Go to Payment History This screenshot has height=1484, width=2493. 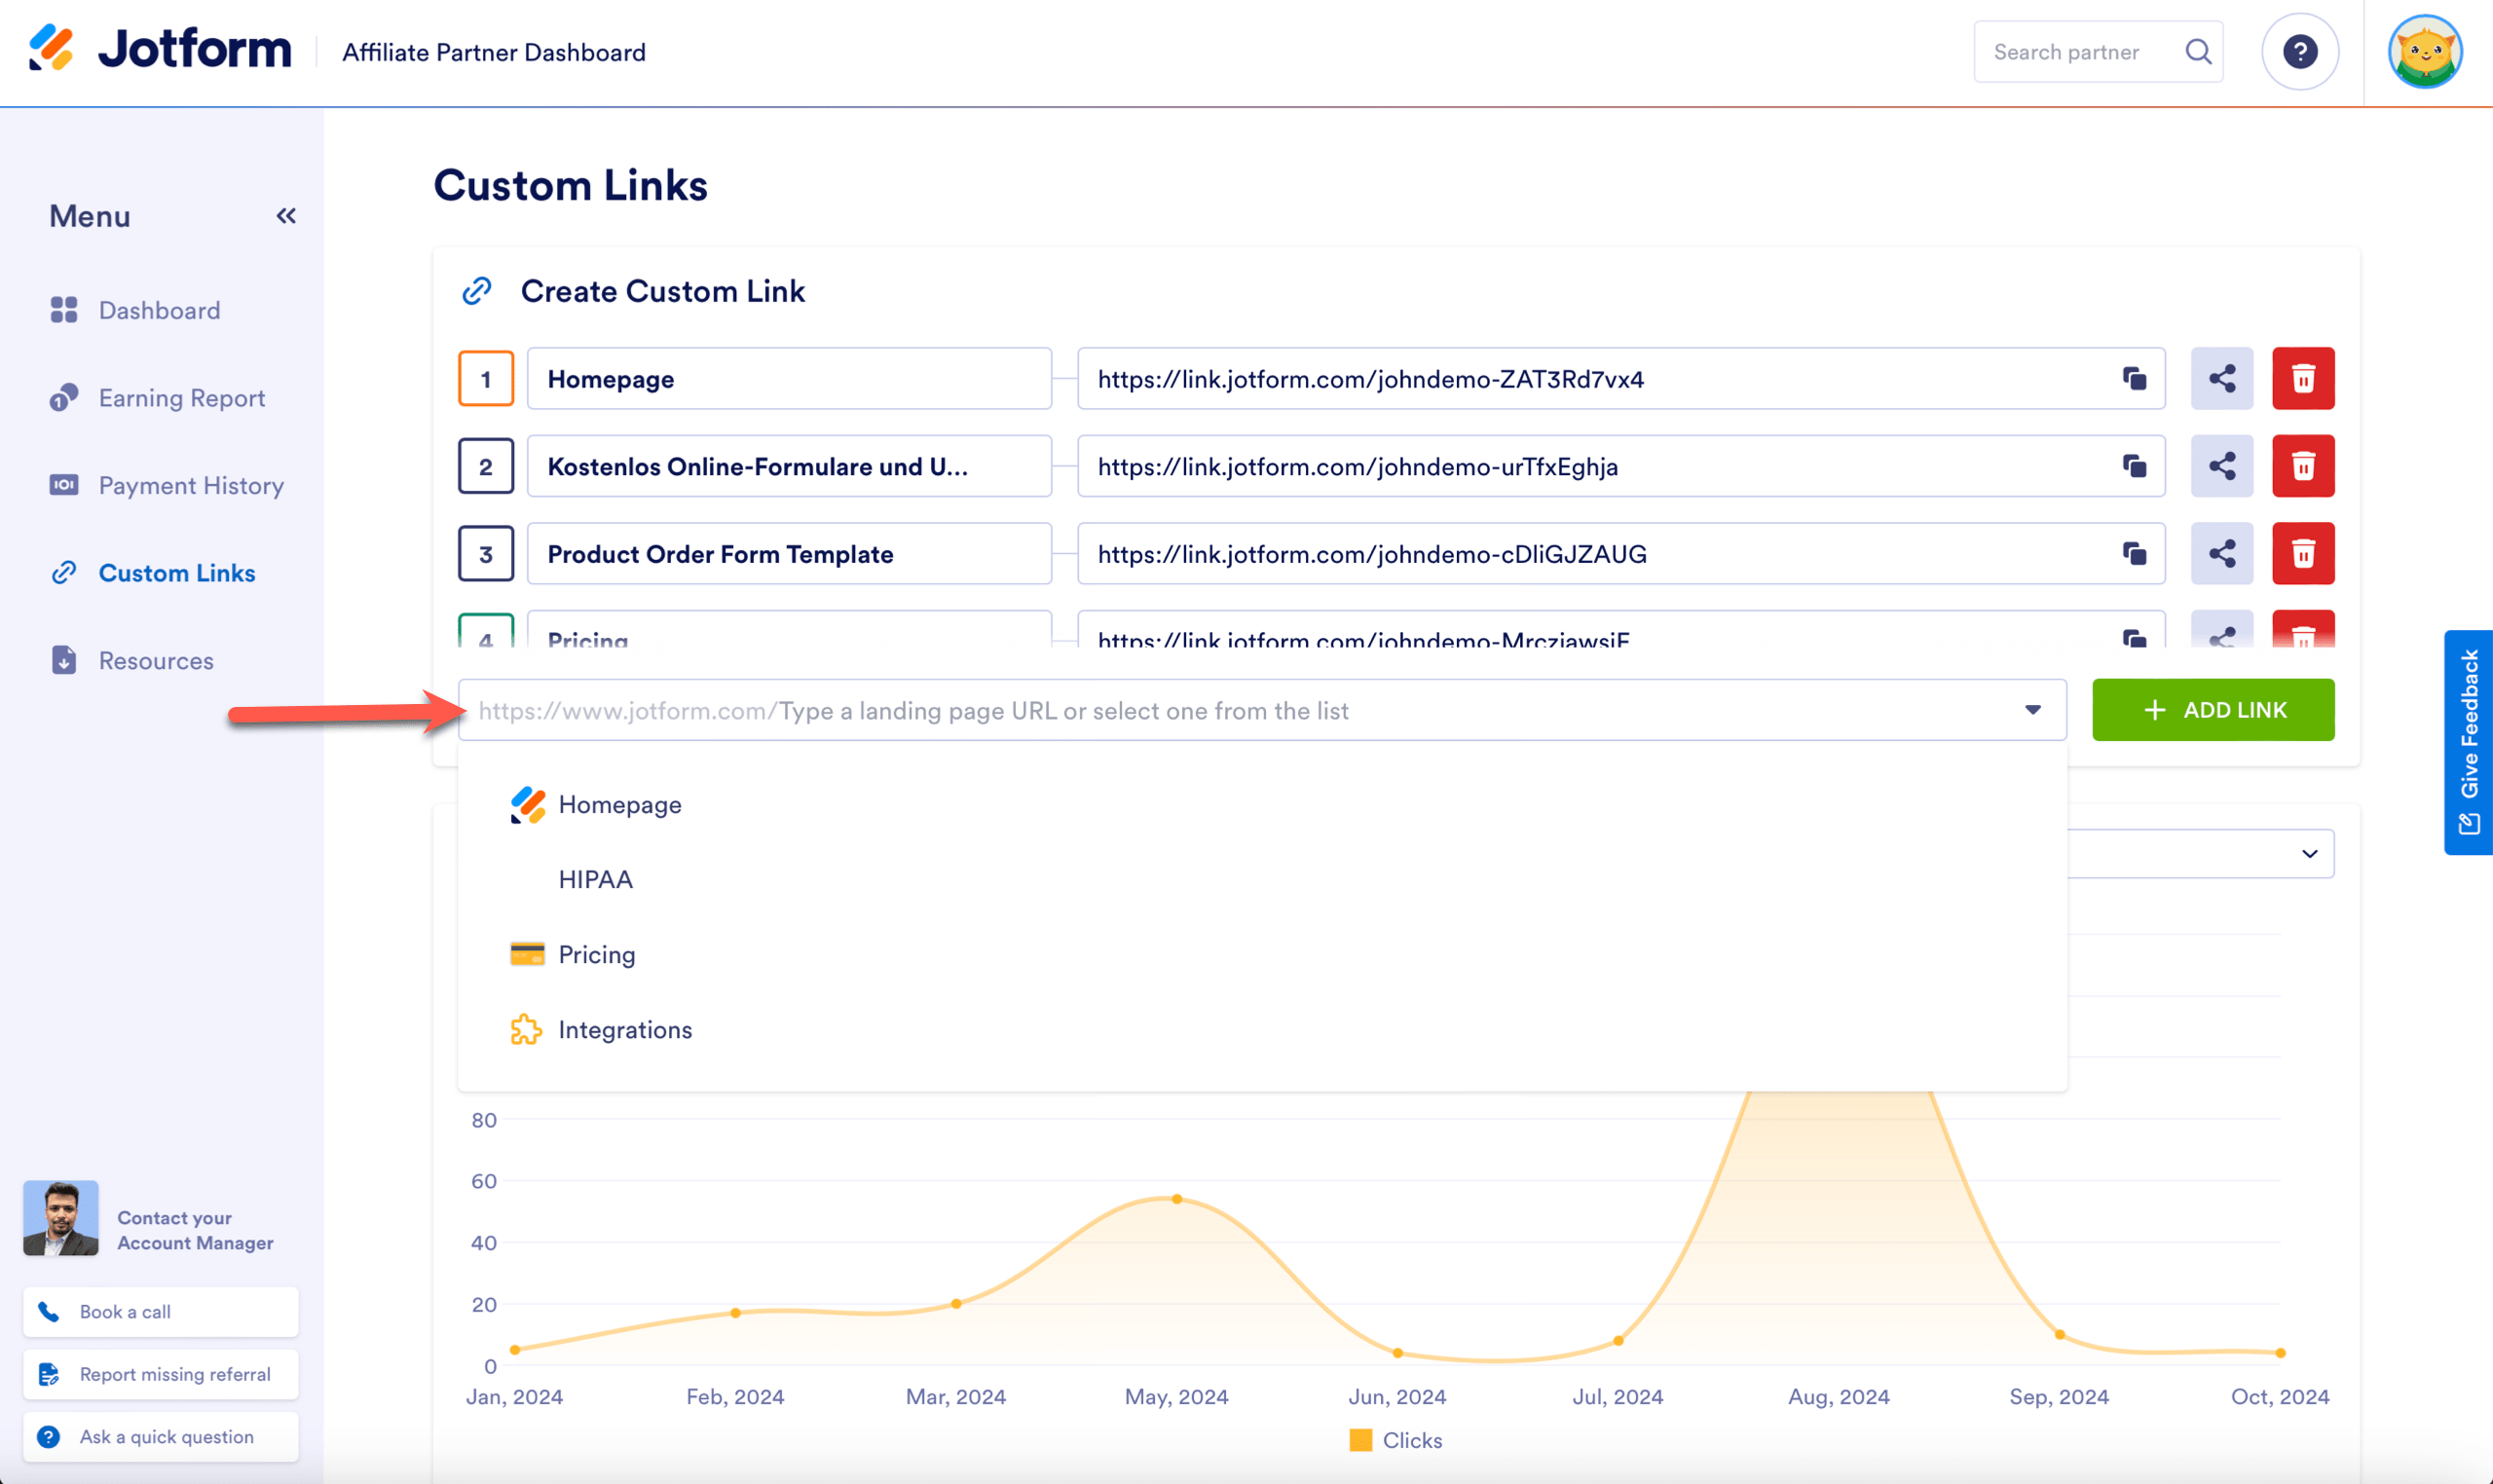point(190,486)
